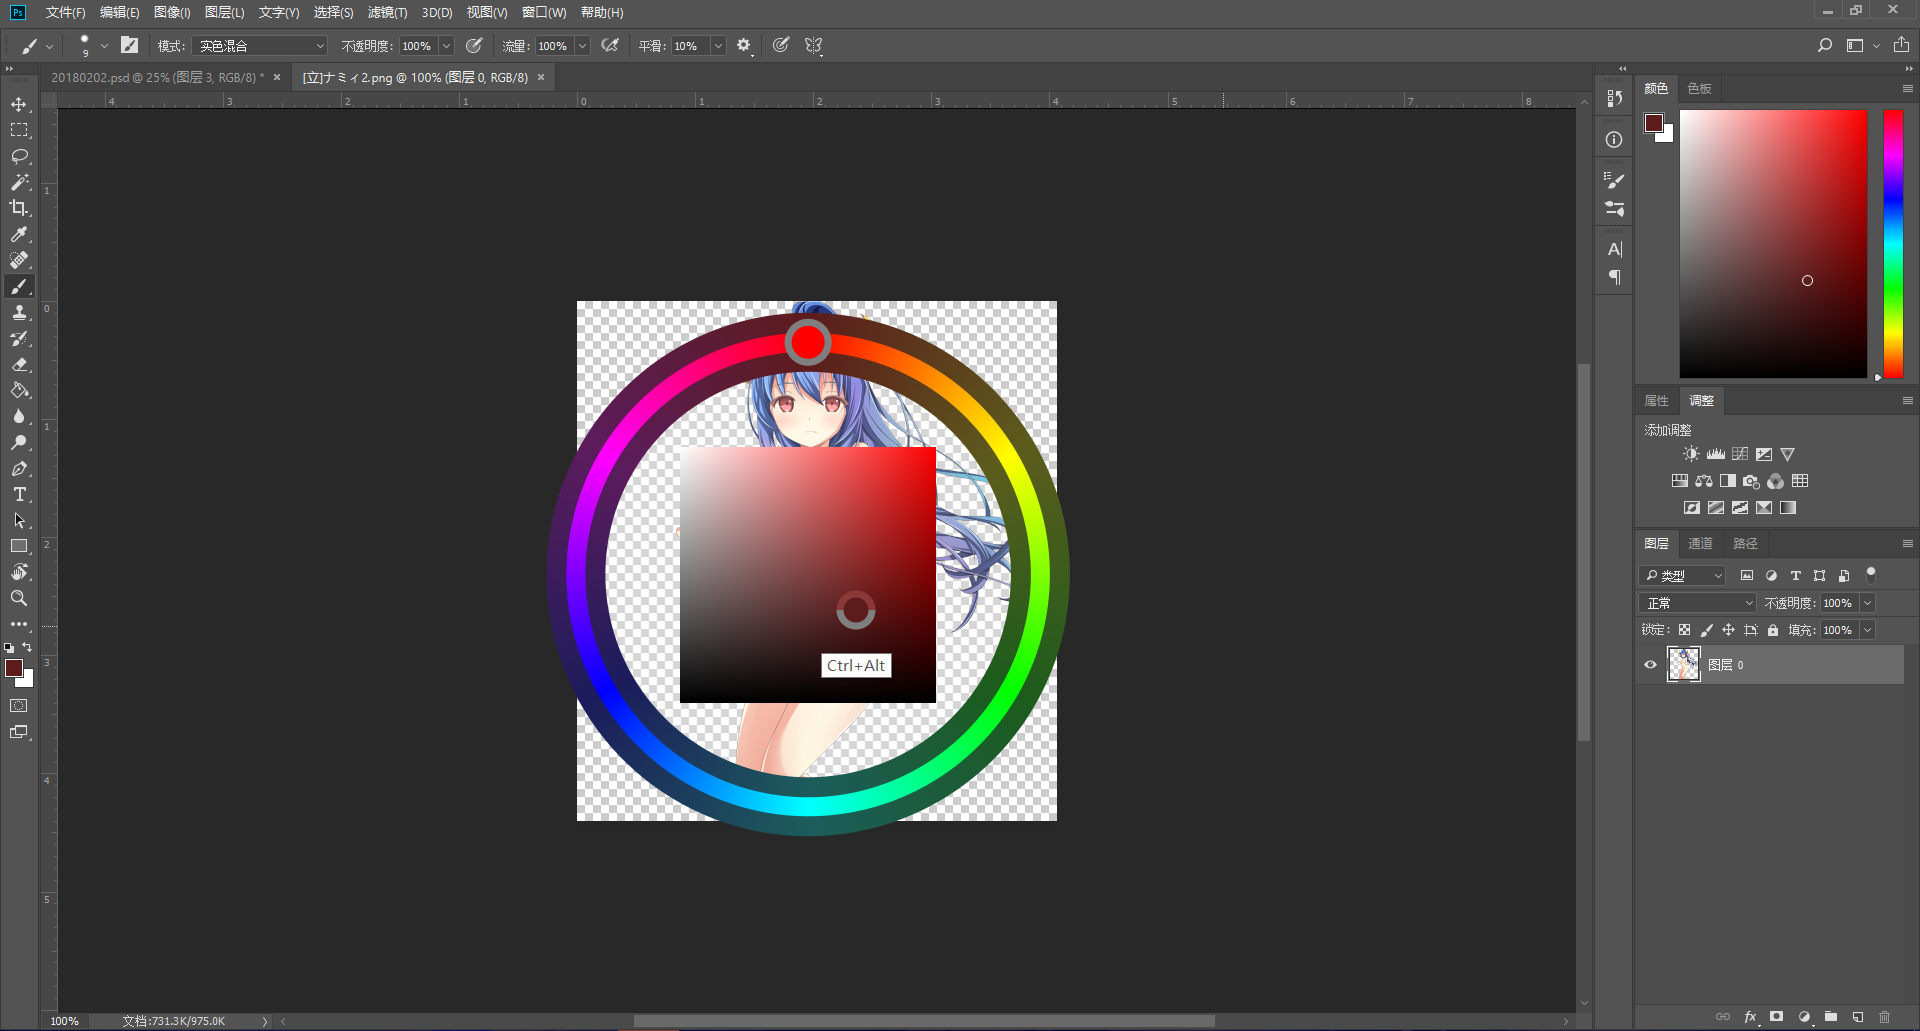Select the Path Selection tool

click(19, 520)
